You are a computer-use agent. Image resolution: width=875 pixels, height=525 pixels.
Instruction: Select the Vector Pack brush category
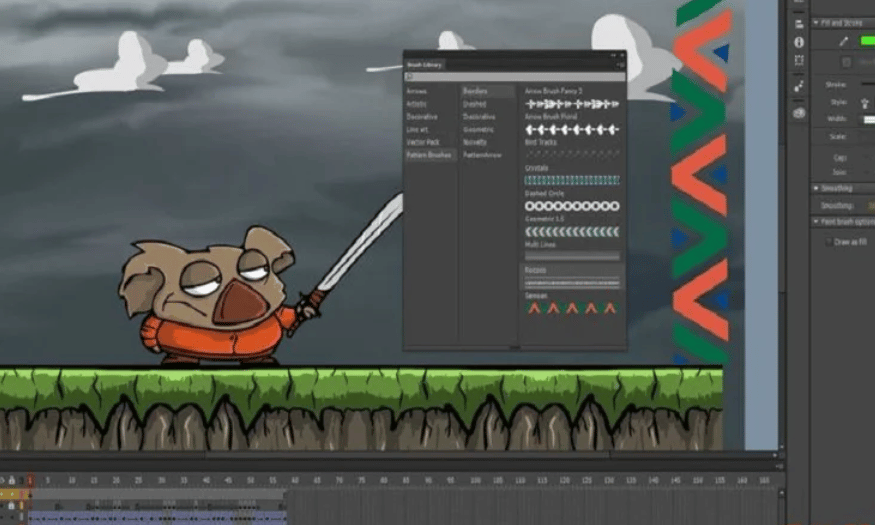[x=422, y=142]
